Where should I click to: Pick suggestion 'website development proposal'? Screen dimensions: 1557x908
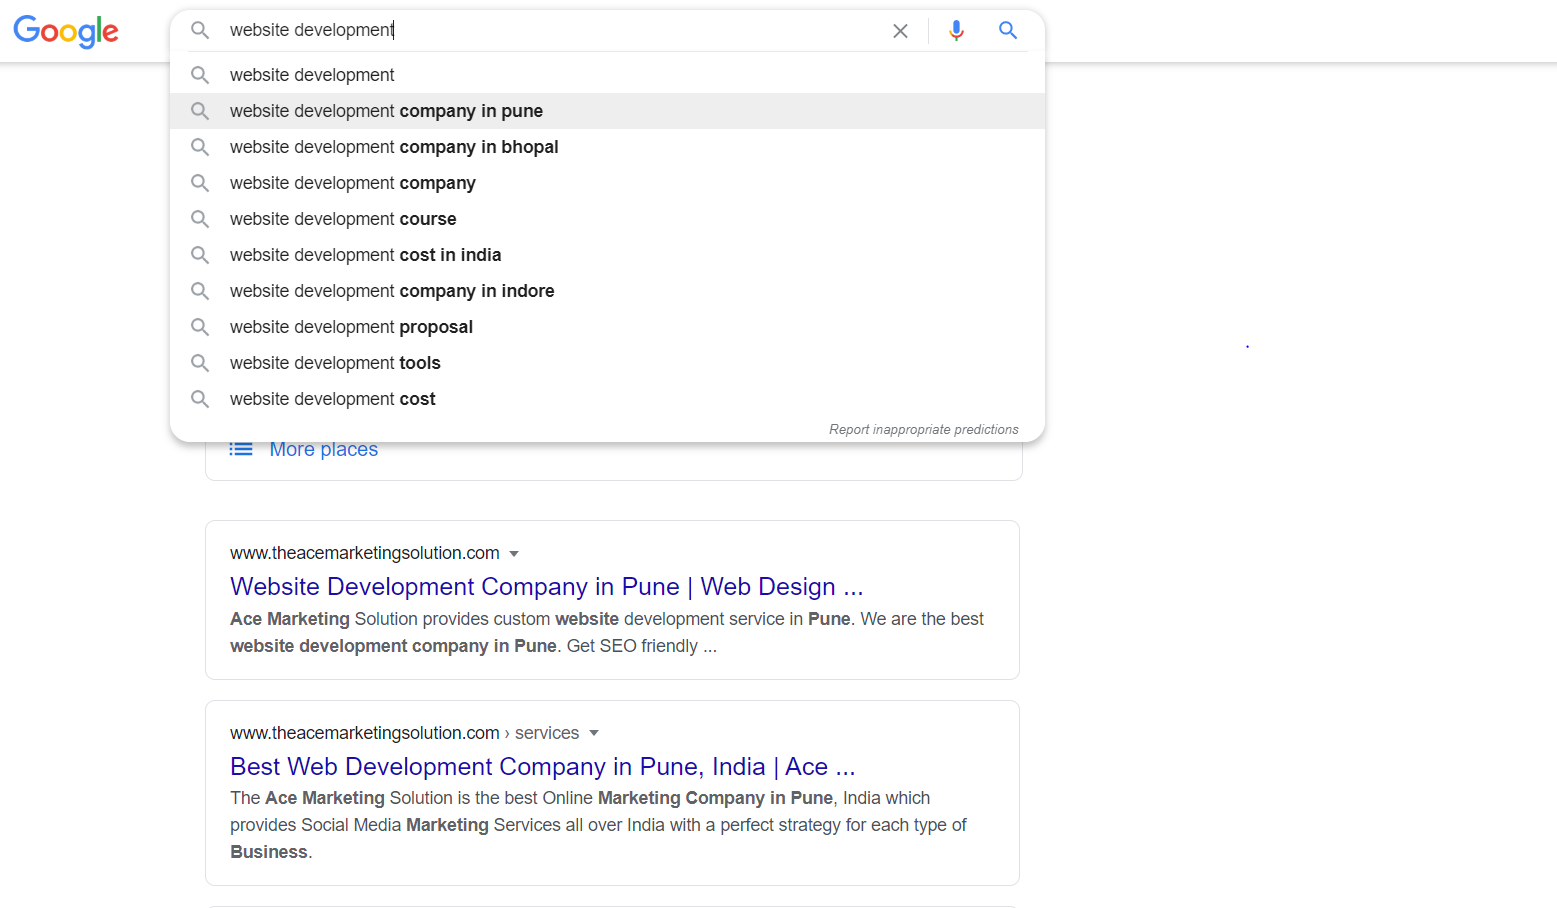(x=607, y=327)
